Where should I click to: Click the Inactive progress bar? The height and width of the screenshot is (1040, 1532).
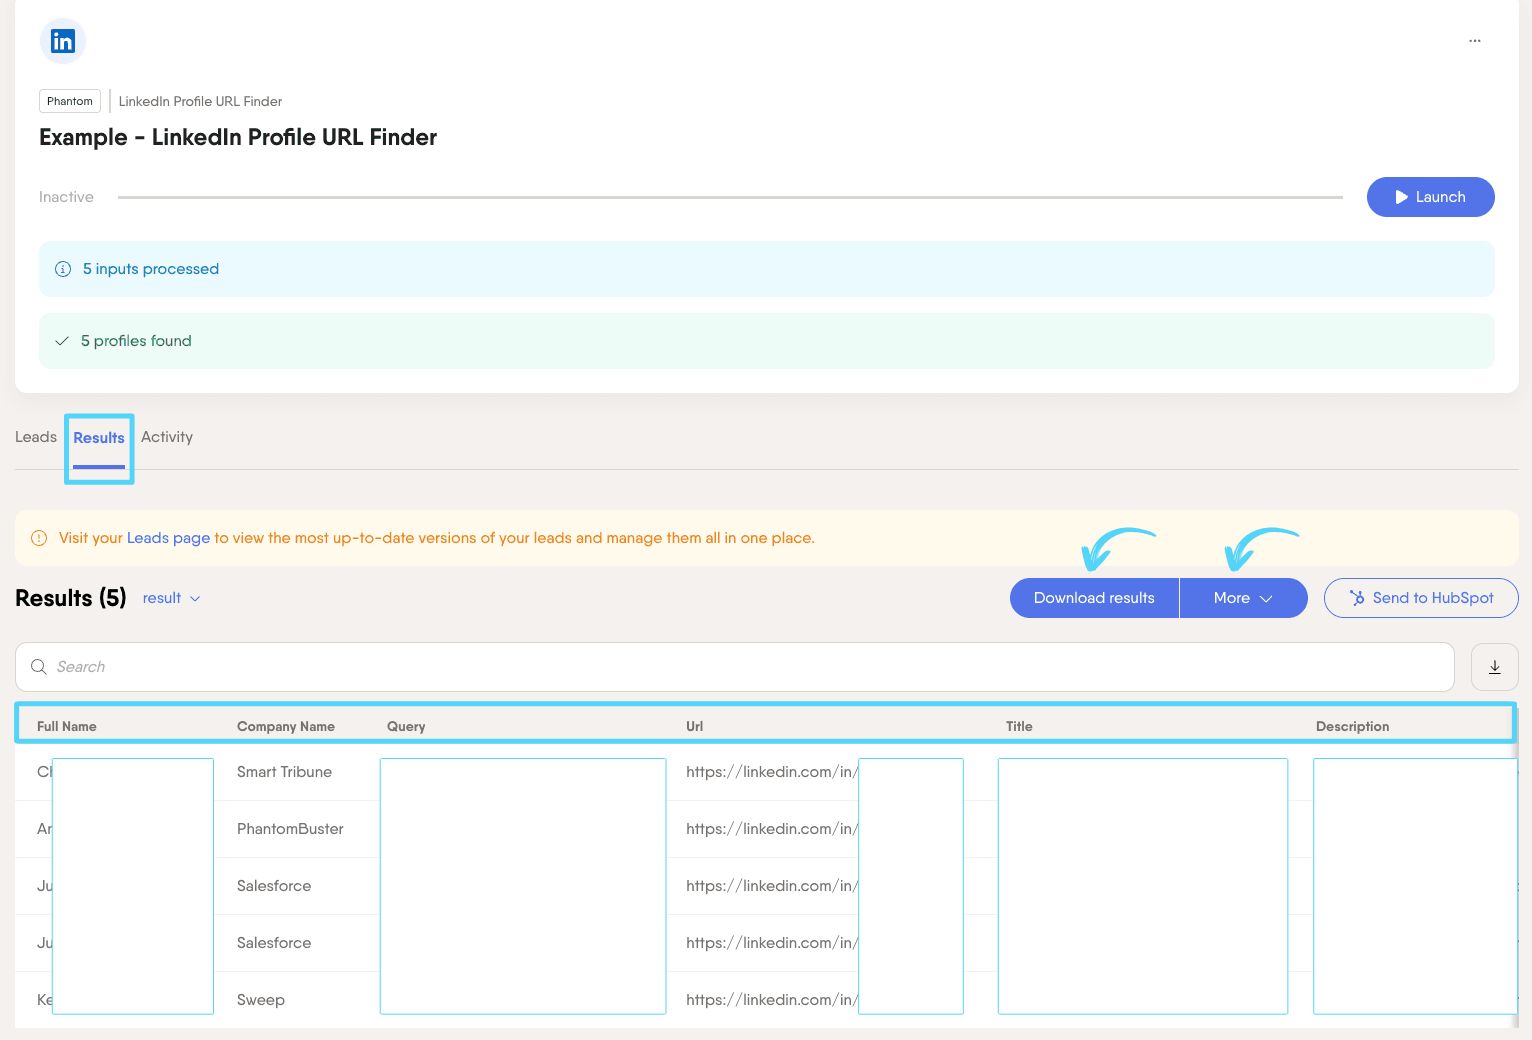[x=730, y=197]
